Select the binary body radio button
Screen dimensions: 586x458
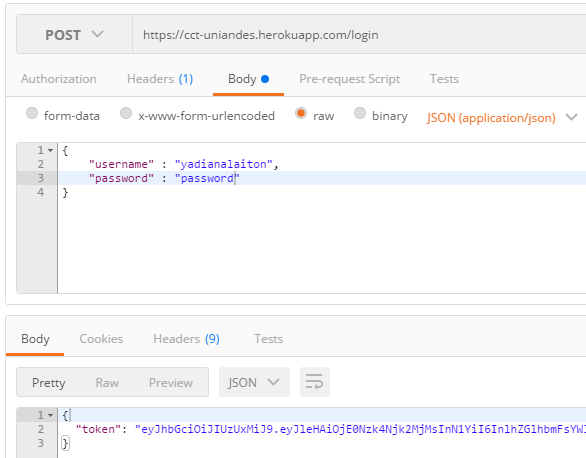click(360, 113)
